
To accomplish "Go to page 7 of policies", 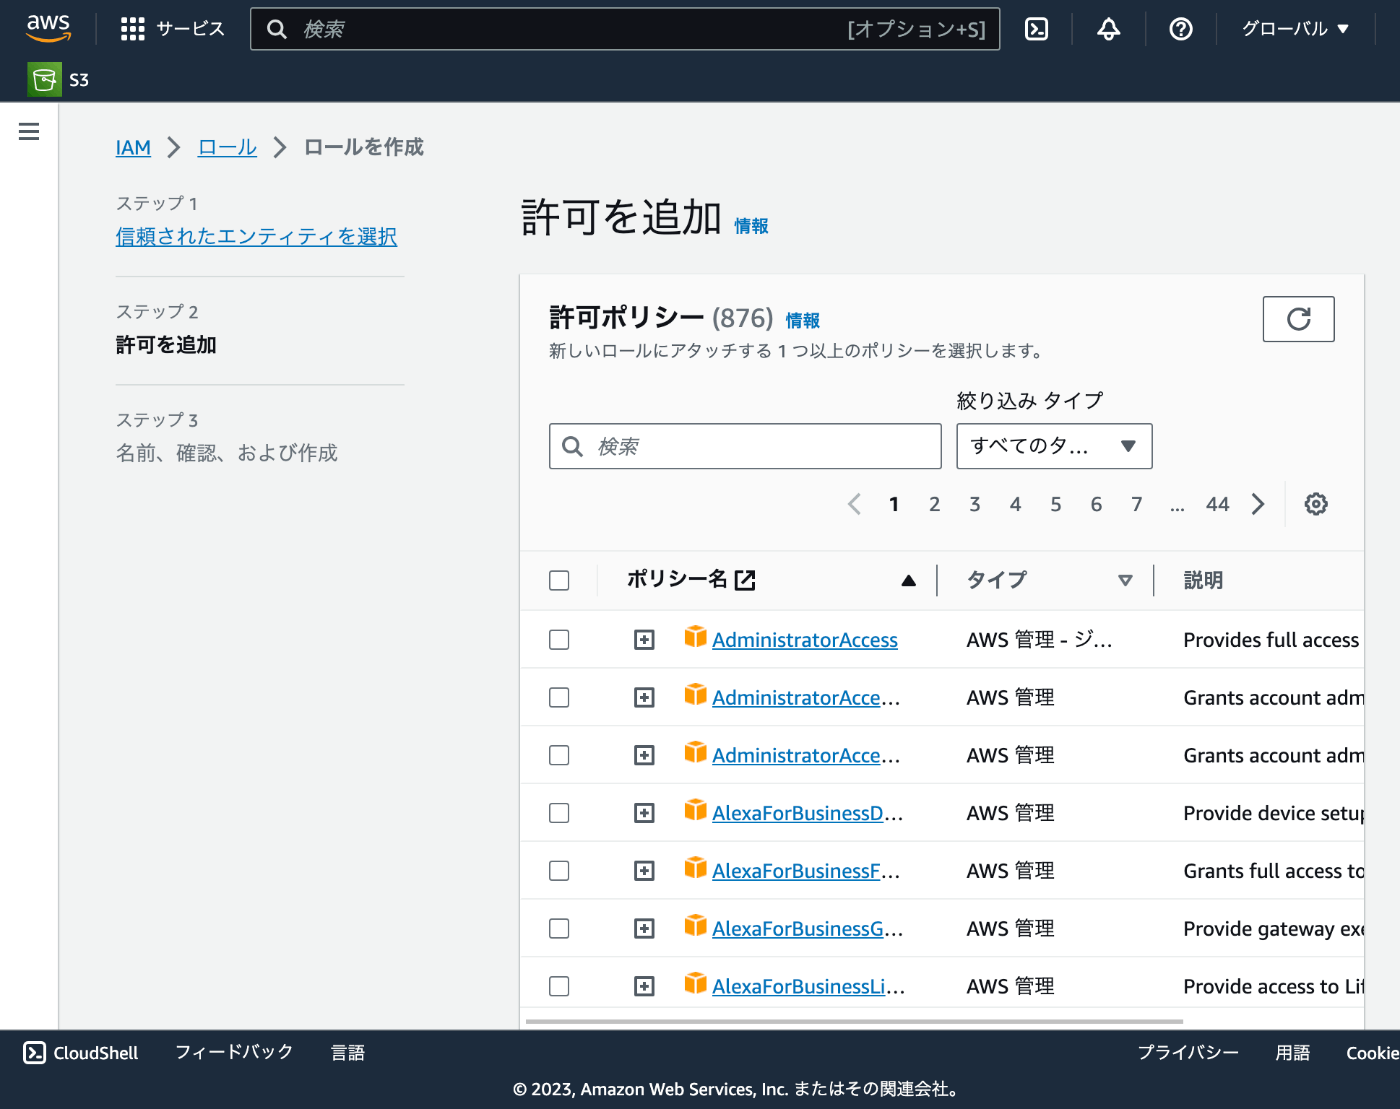I will (1137, 504).
